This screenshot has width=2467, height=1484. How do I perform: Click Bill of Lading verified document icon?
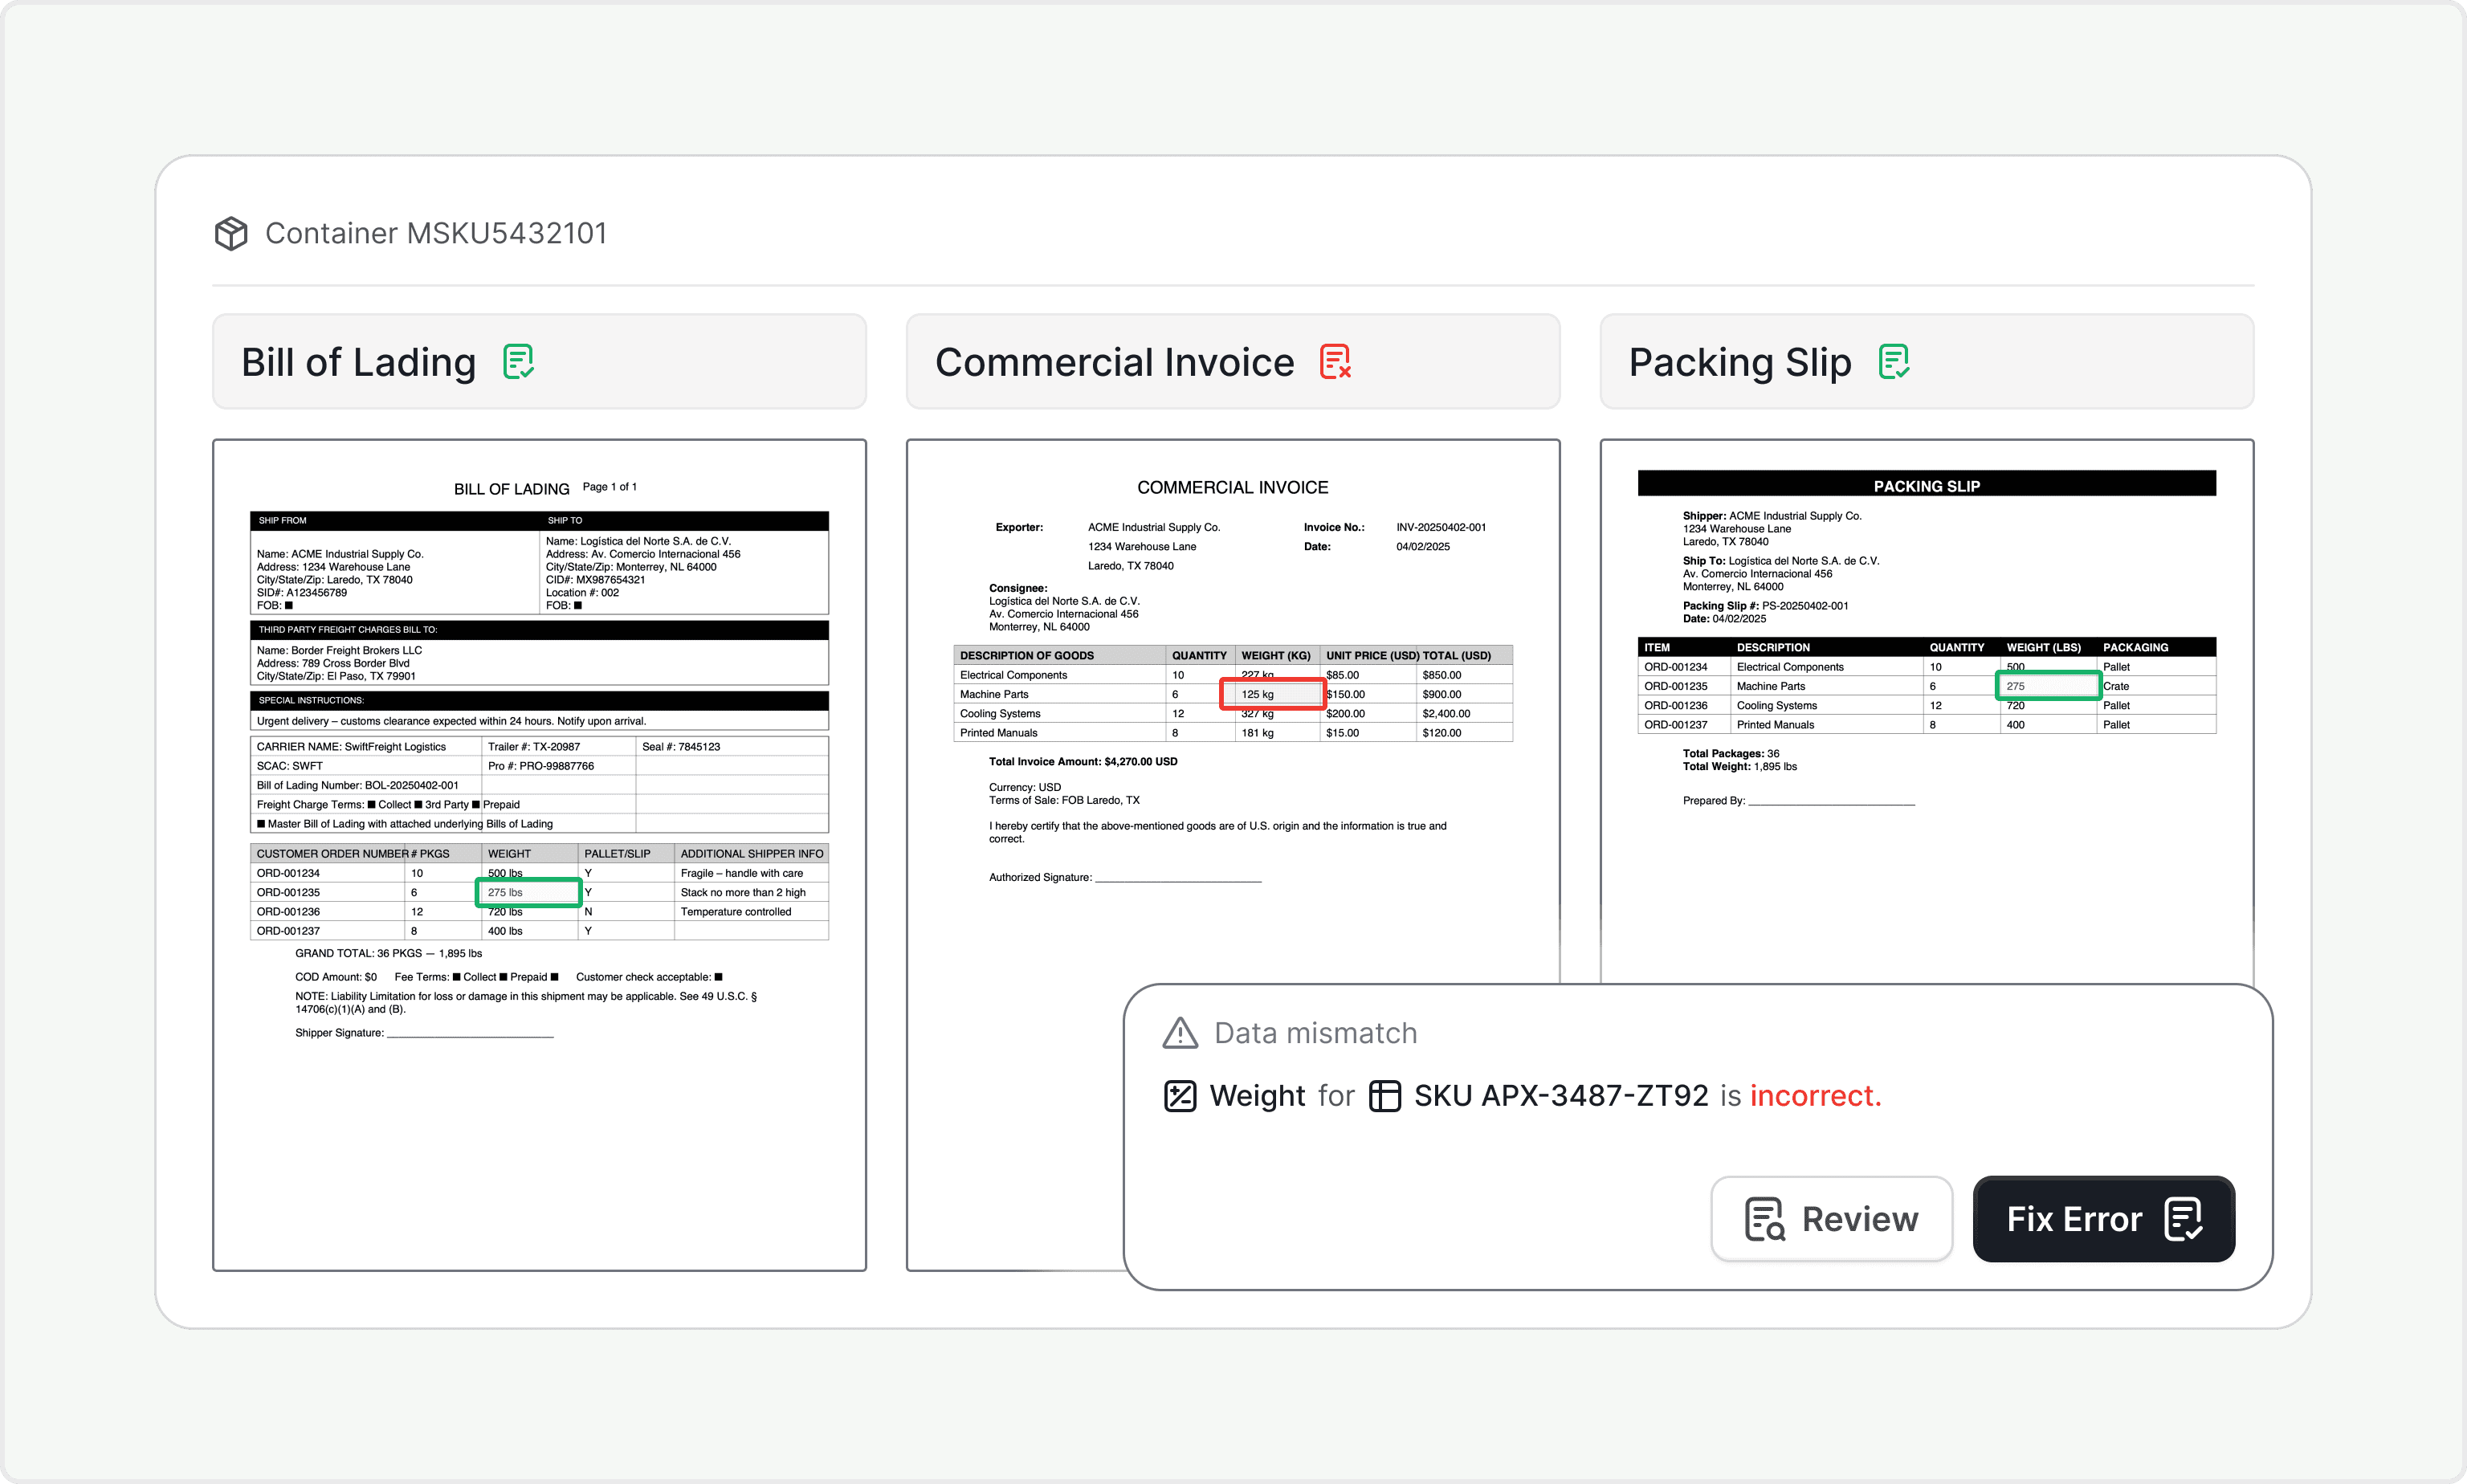pos(518,362)
